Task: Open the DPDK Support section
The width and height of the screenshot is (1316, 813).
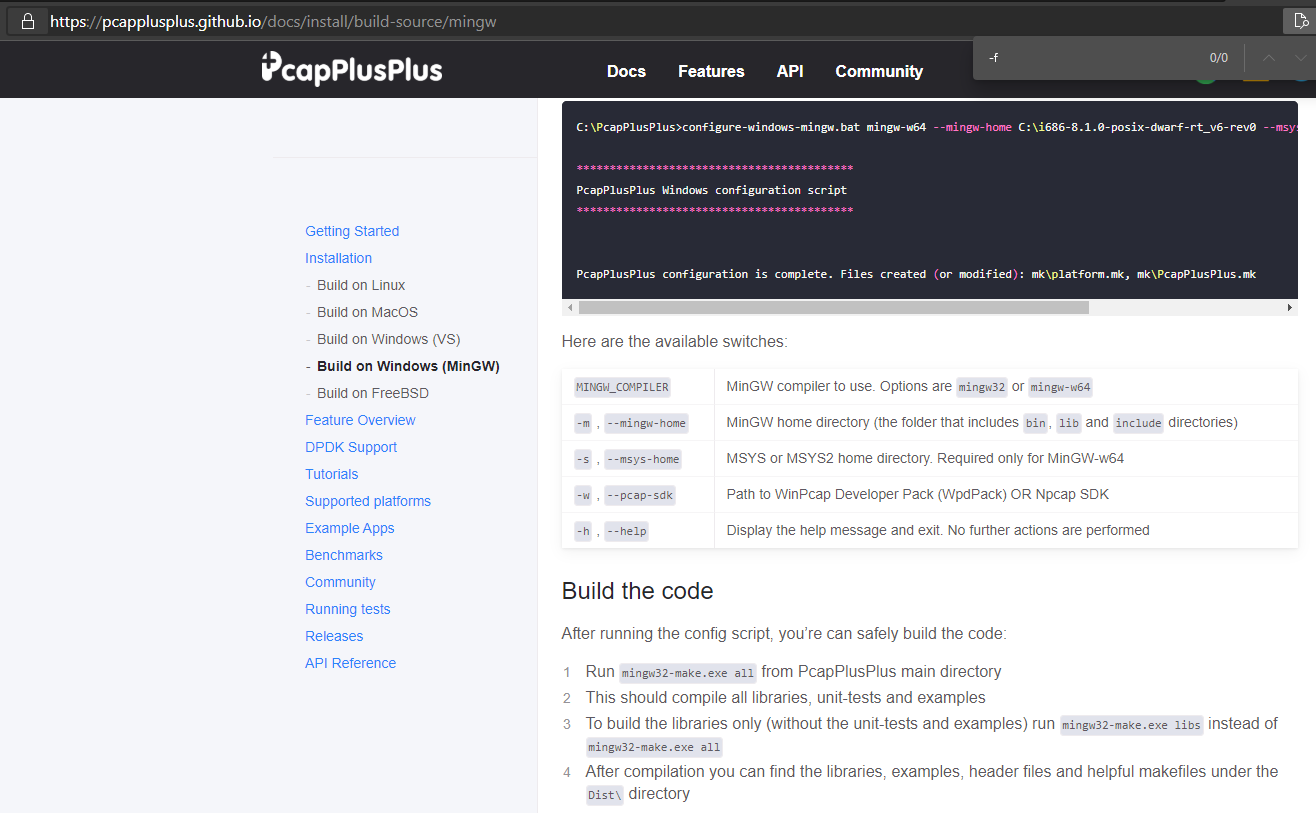Action: point(351,446)
